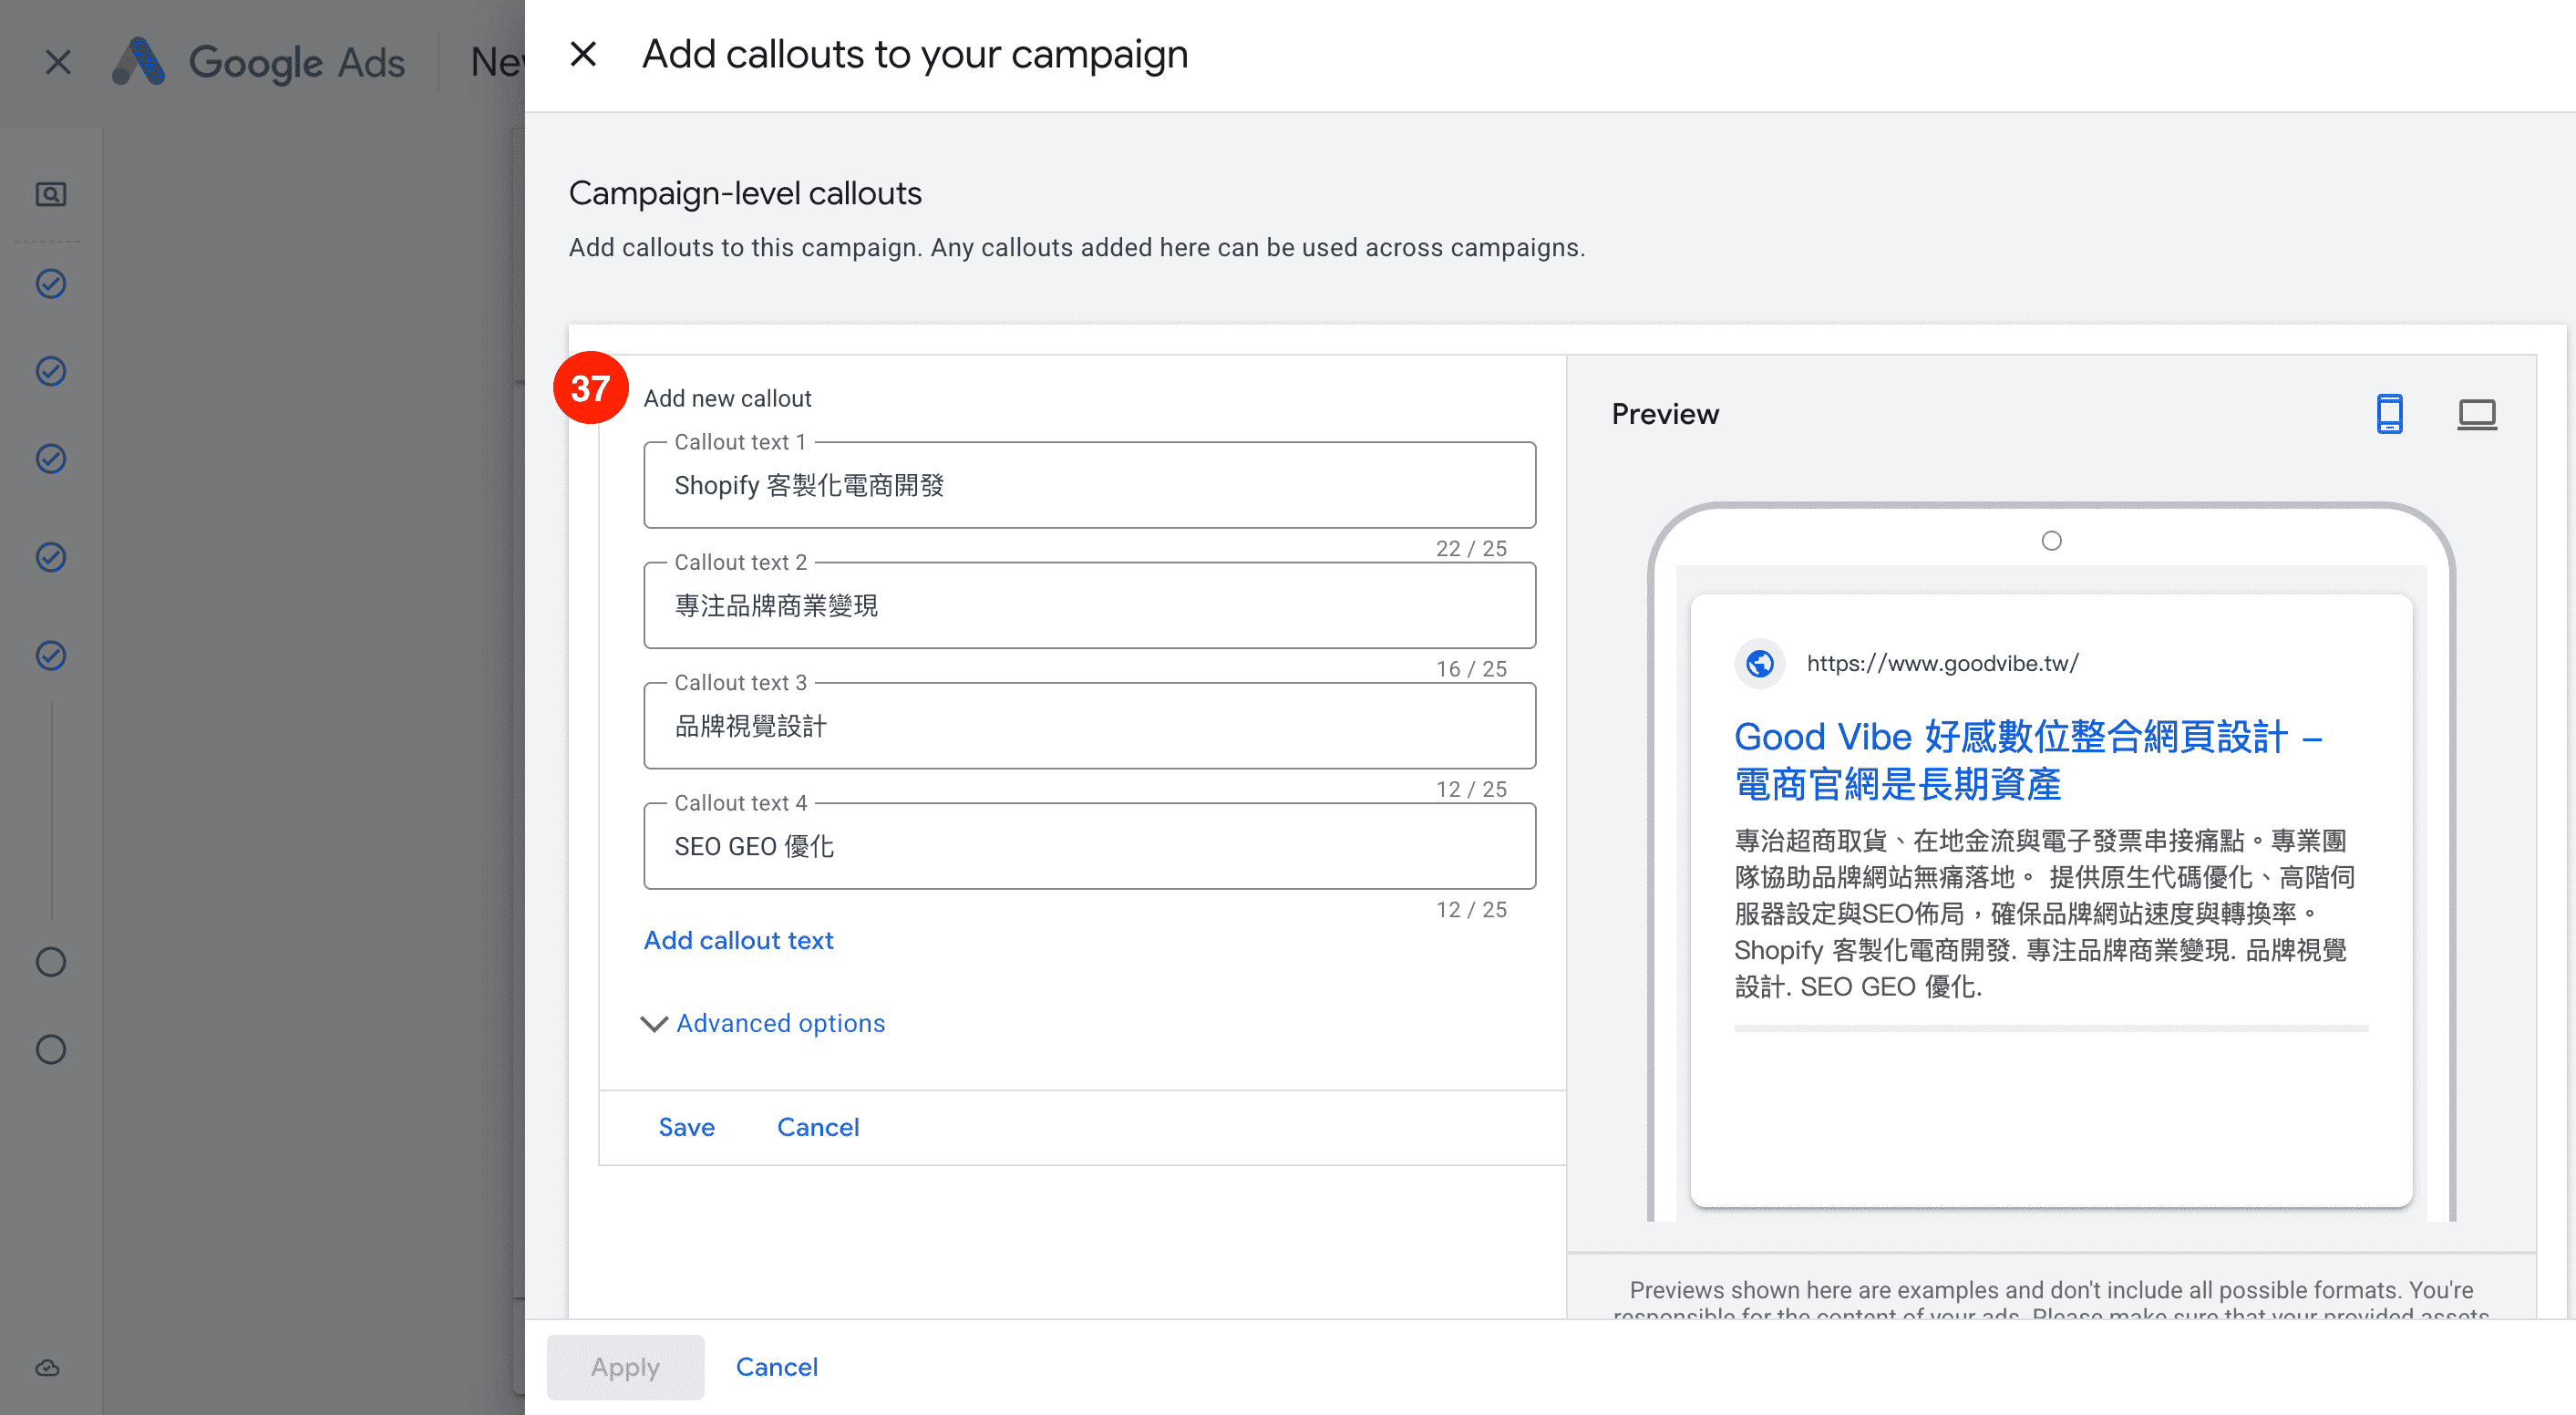Image resolution: width=2576 pixels, height=1415 pixels.
Task: Save the new callouts
Action: pos(686,1128)
